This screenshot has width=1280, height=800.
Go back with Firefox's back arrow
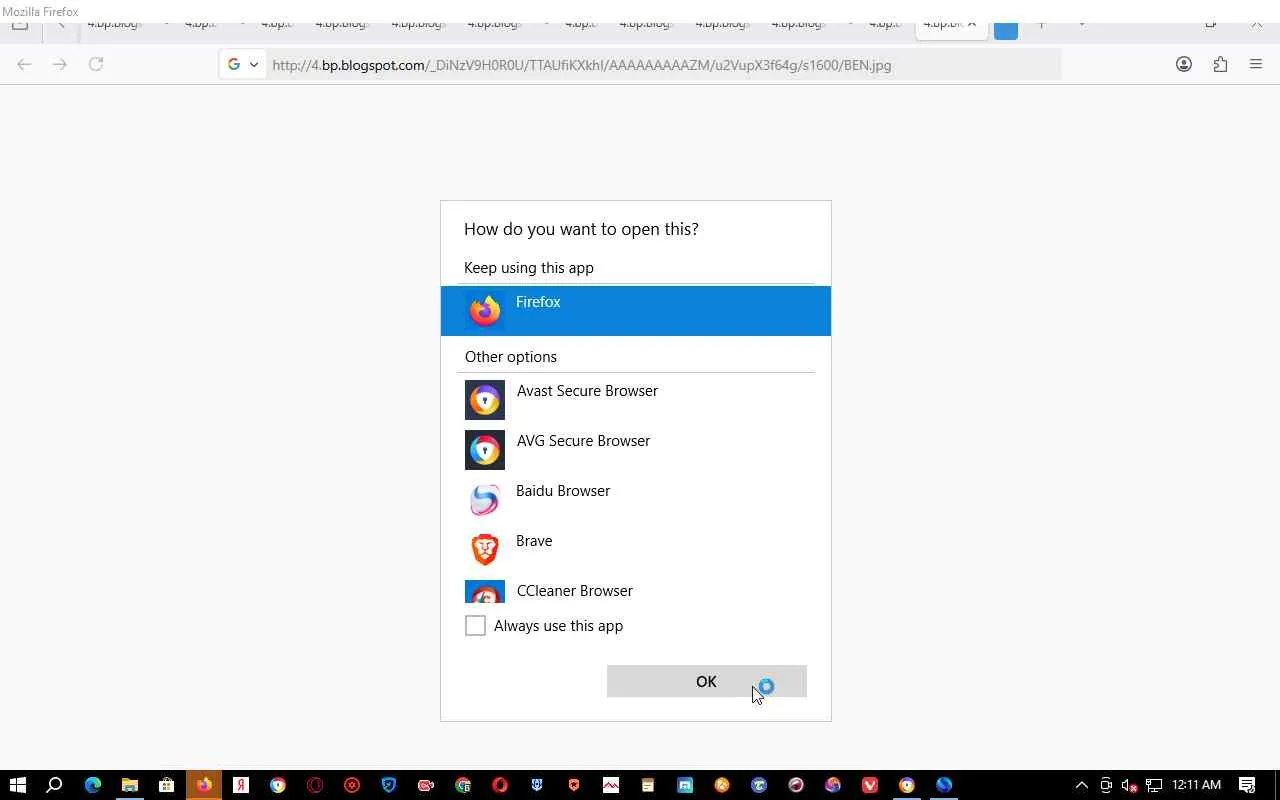click(x=24, y=65)
